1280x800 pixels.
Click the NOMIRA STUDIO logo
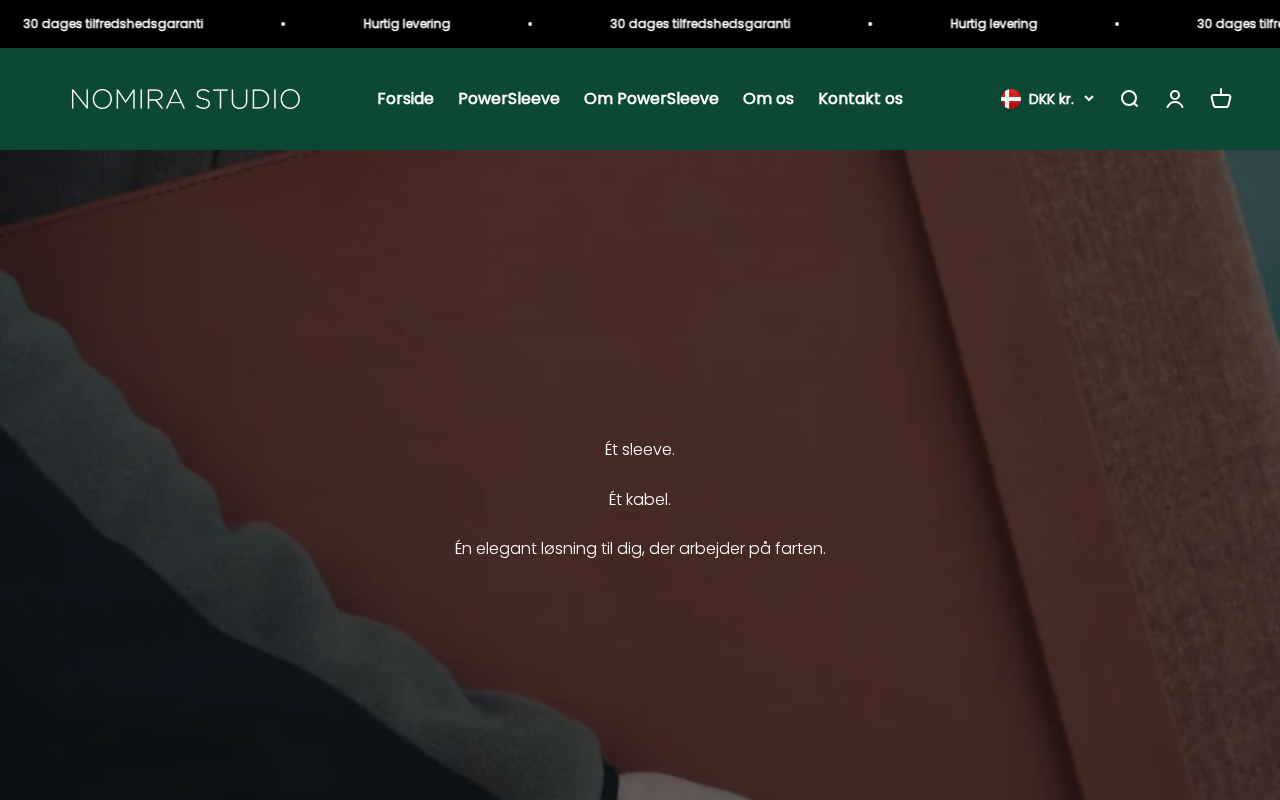point(186,99)
